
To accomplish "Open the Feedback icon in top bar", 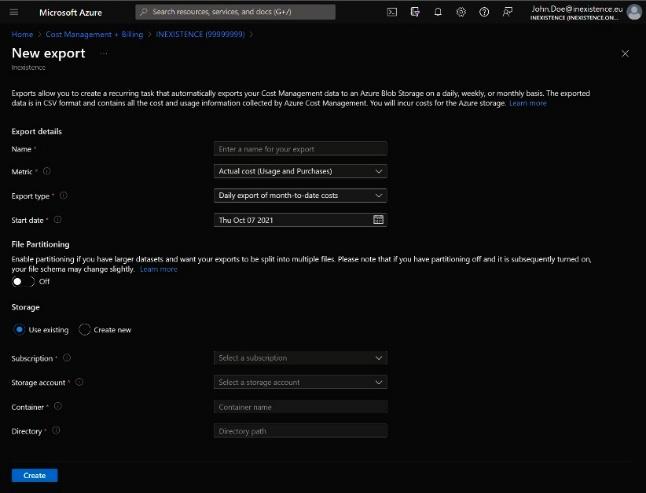I will tap(507, 12).
